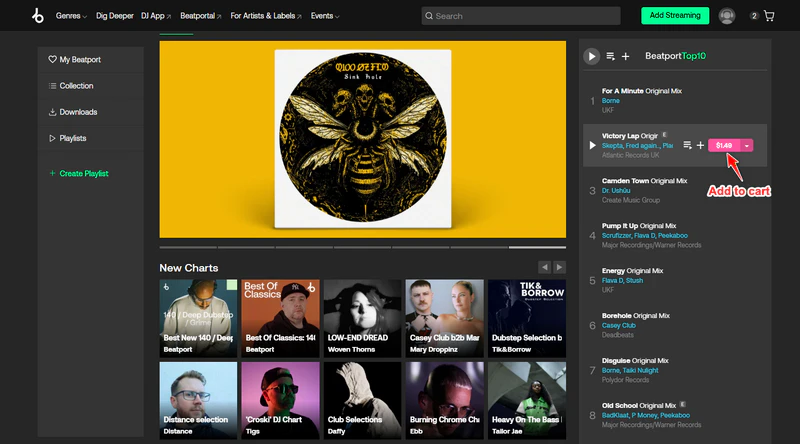Open Dig Deeper in navigation

click(115, 16)
